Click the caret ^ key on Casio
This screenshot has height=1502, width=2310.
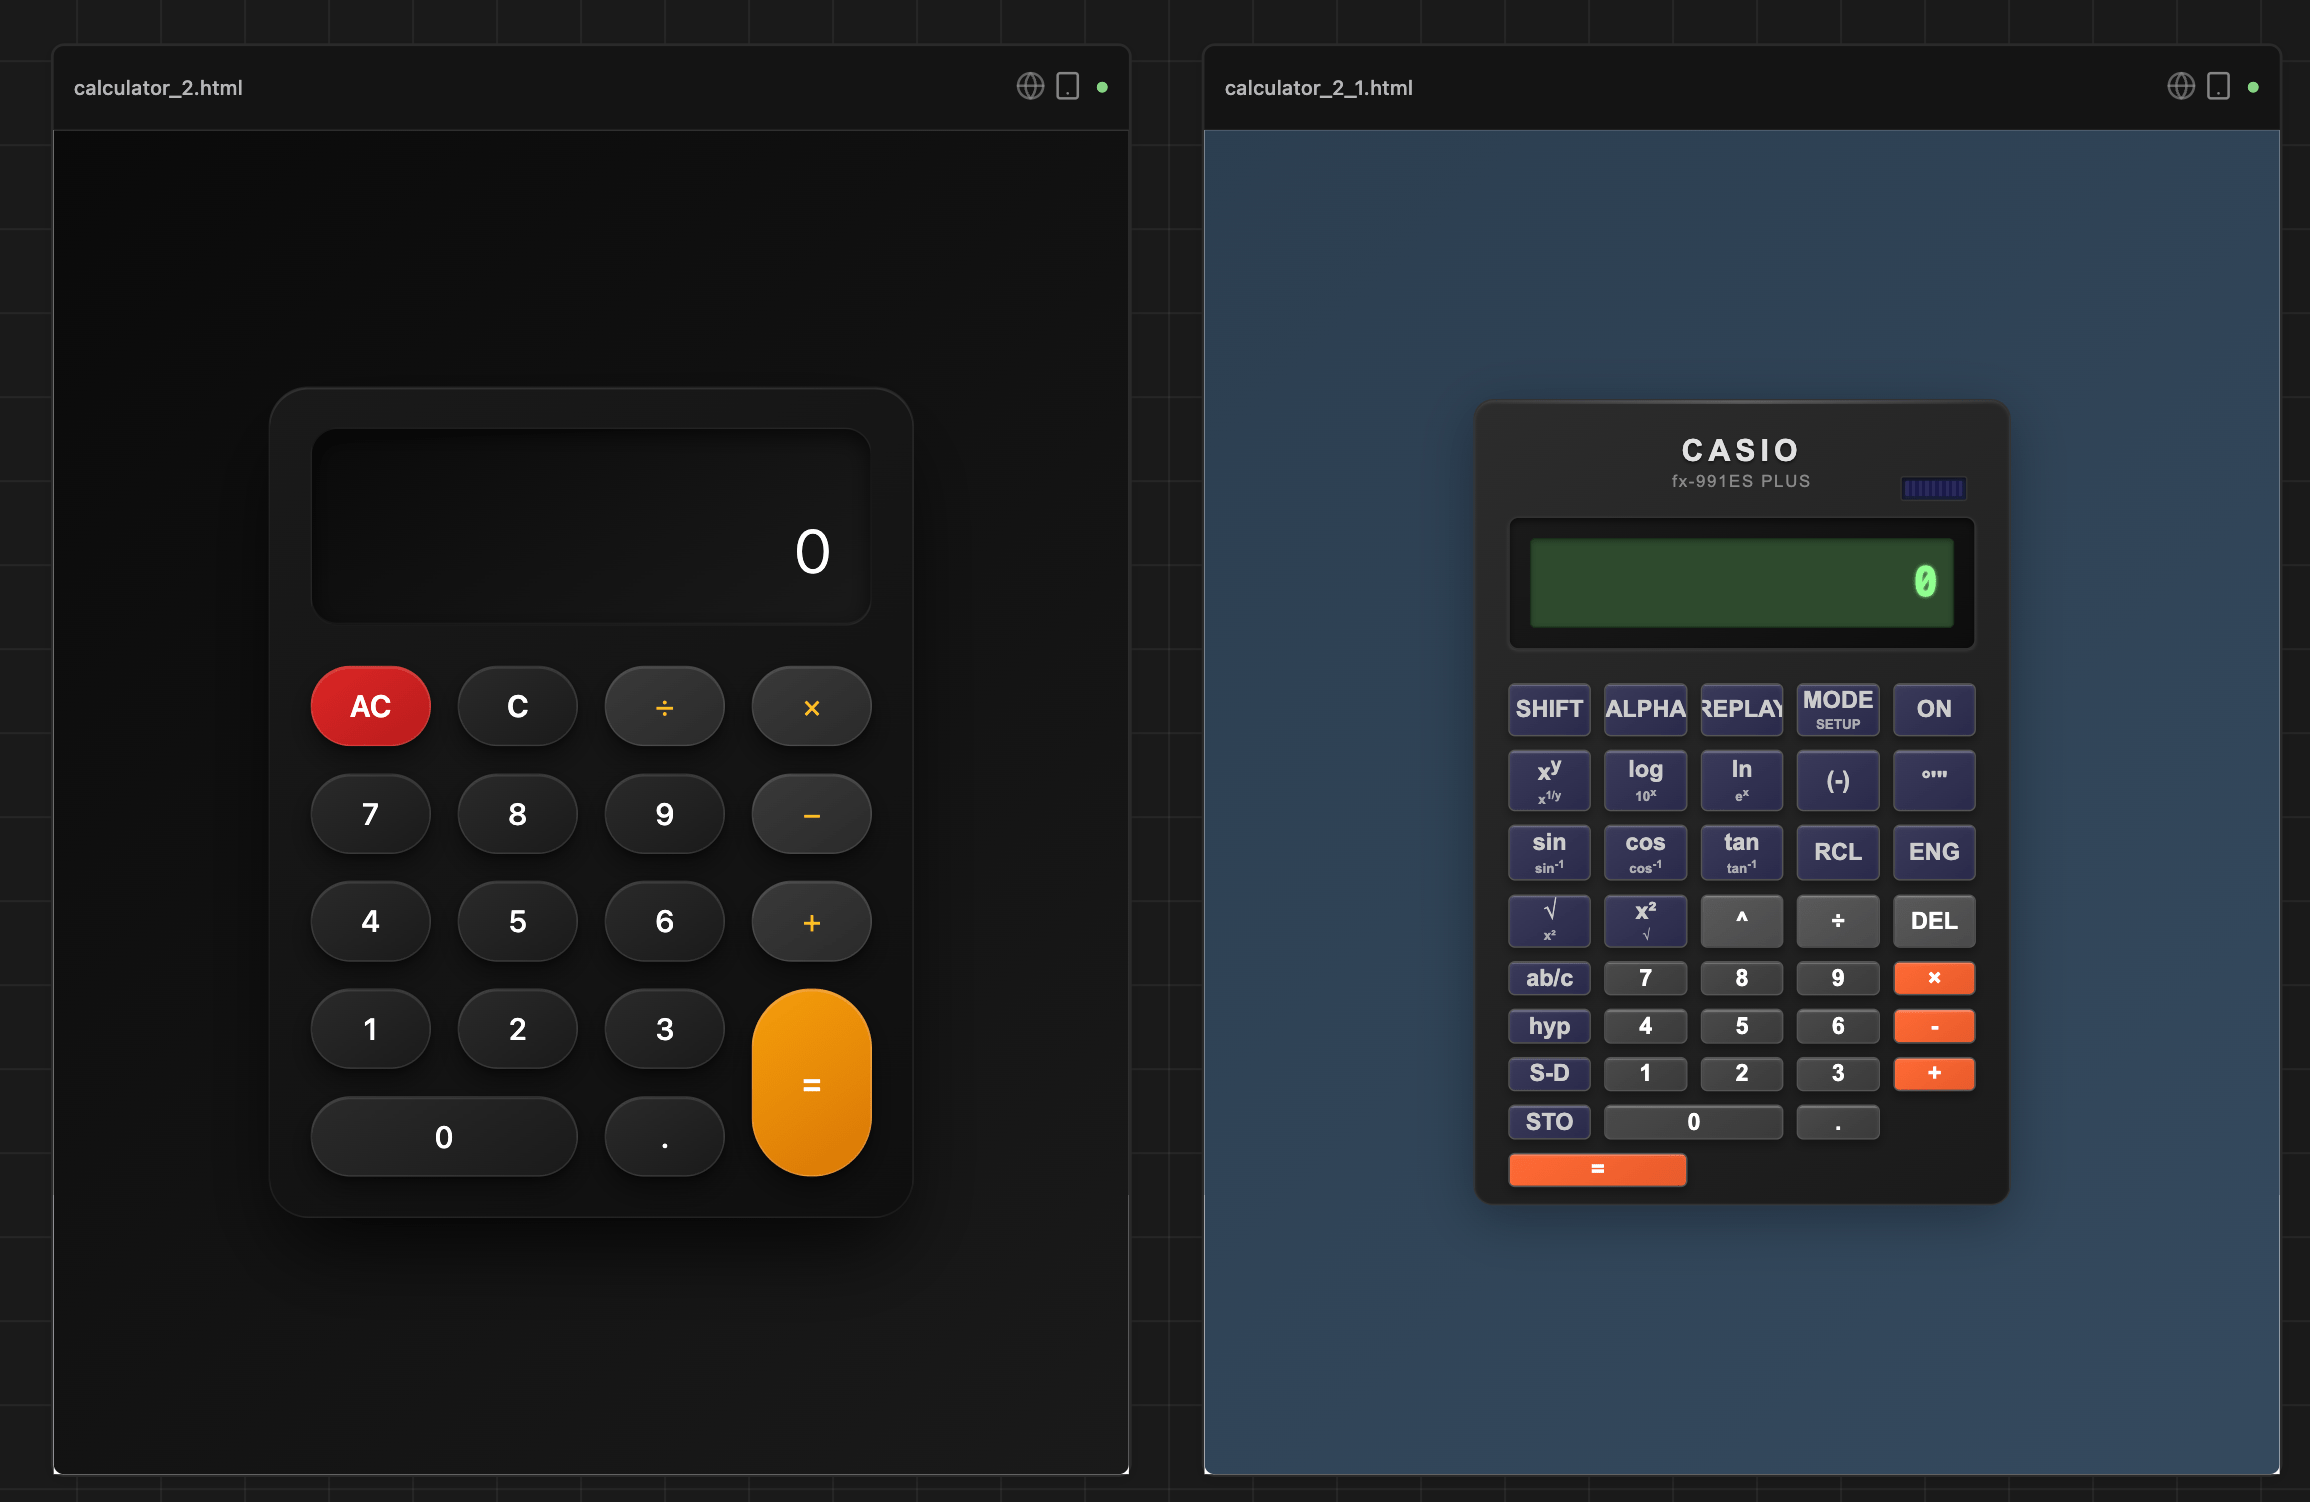coord(1741,921)
